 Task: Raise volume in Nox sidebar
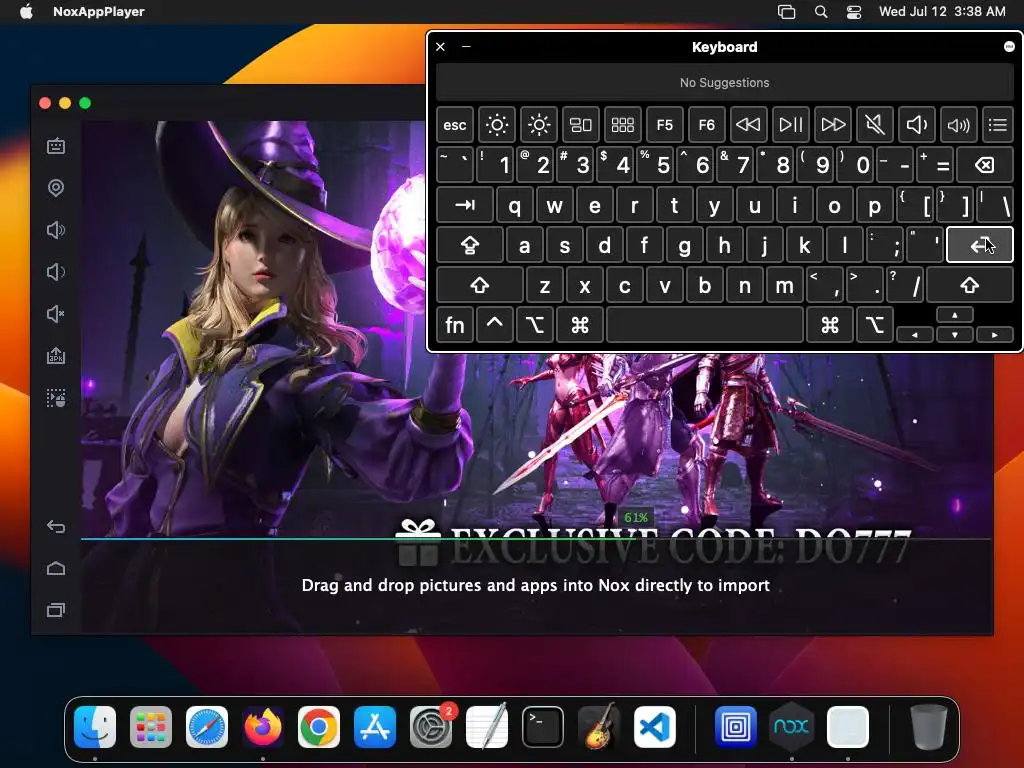coord(56,230)
